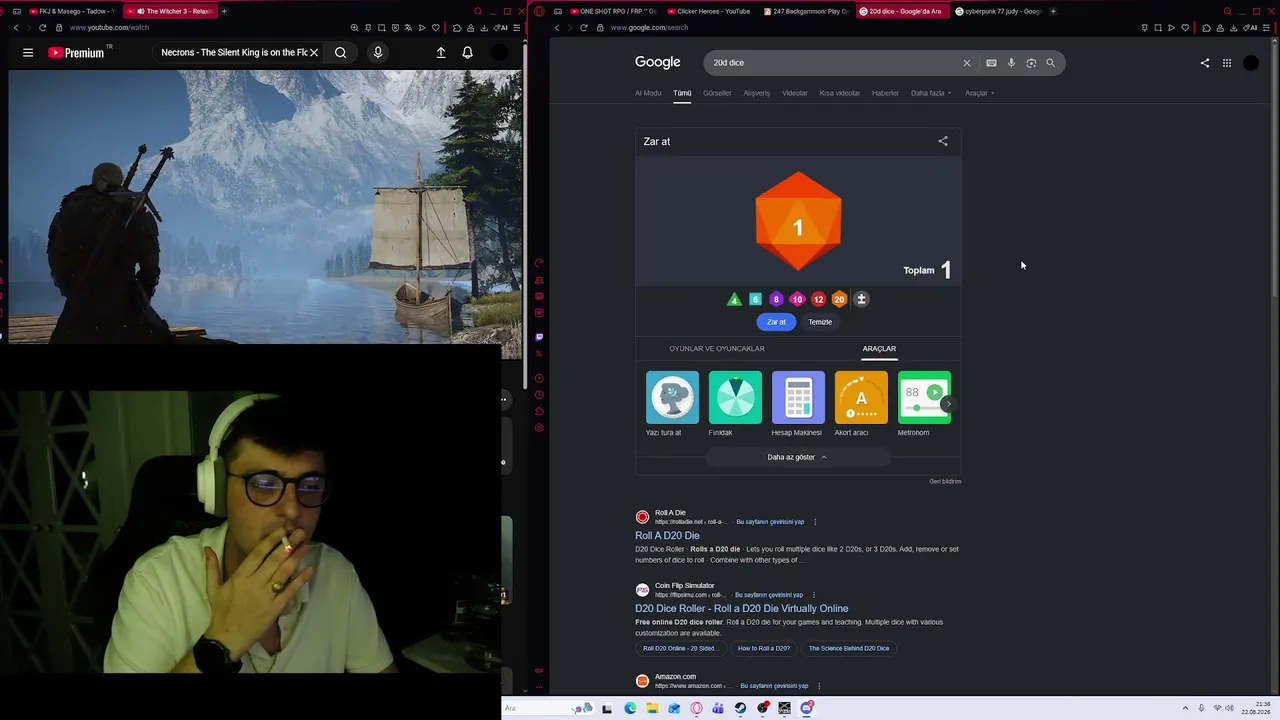Expand the Araçlar search tools dropdown
The height and width of the screenshot is (720, 1280).
(x=979, y=93)
